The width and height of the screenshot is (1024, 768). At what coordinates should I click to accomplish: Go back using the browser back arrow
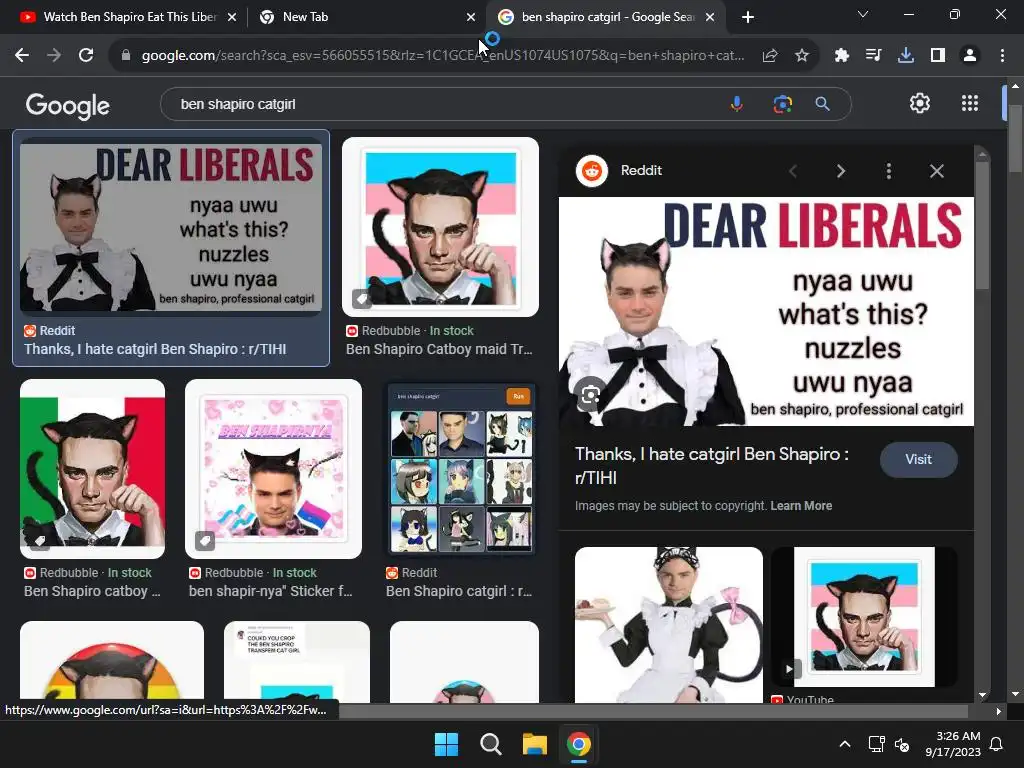(x=22, y=56)
